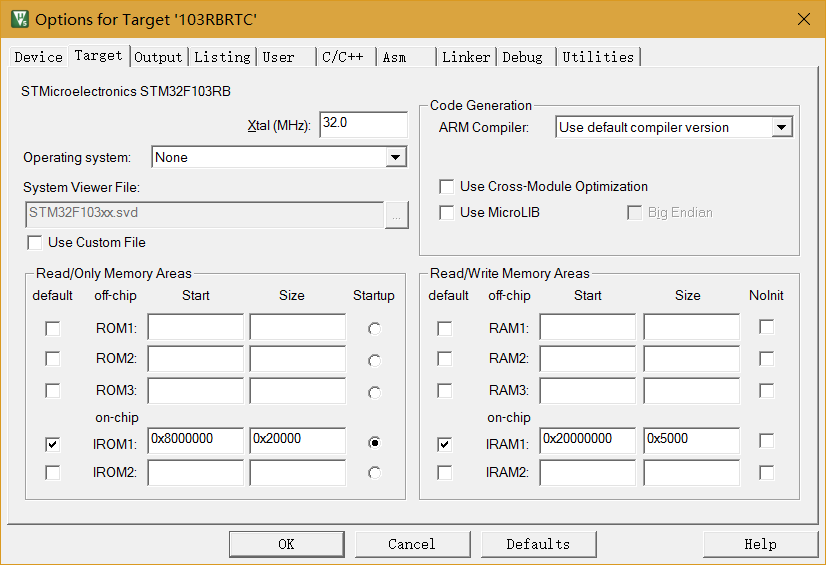Click the ROM1 Start address field
Image resolution: width=826 pixels, height=565 pixels.
pyautogui.click(x=195, y=327)
